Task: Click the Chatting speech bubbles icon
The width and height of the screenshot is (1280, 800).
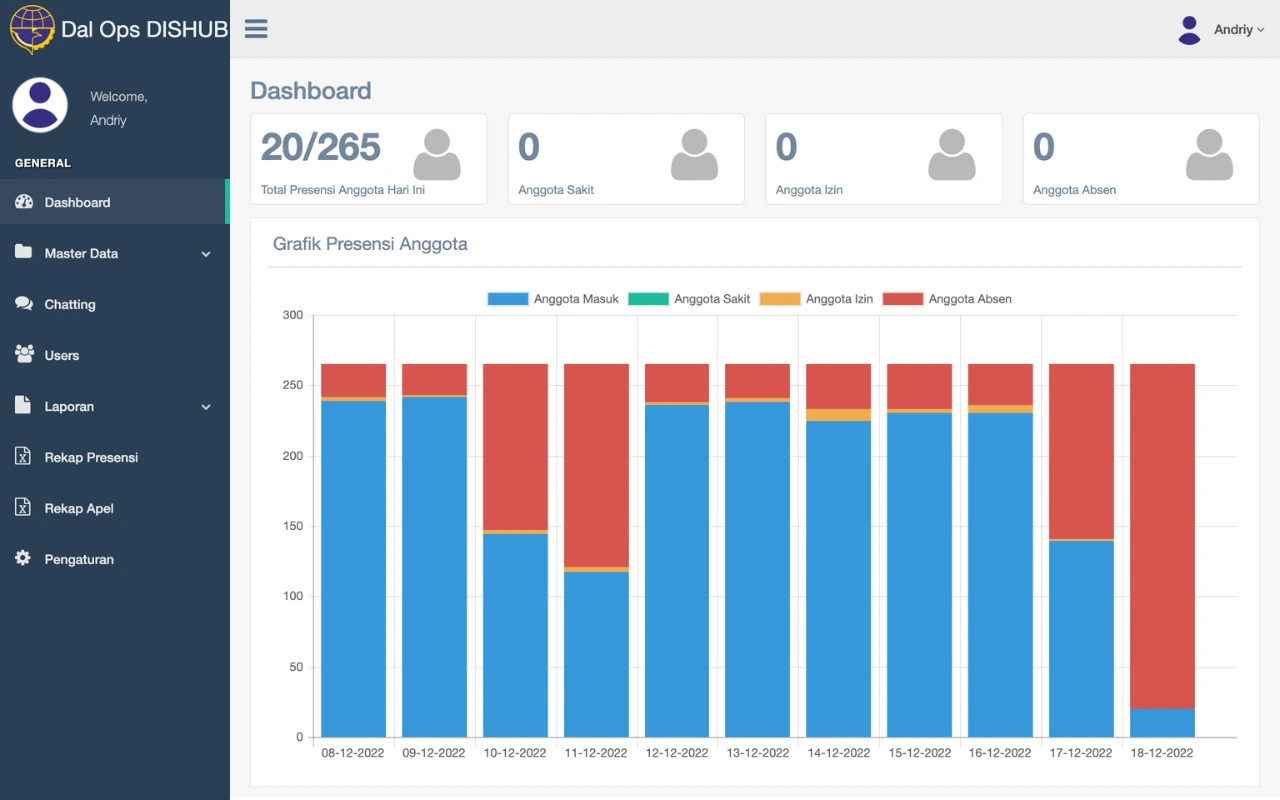Action: 24,304
